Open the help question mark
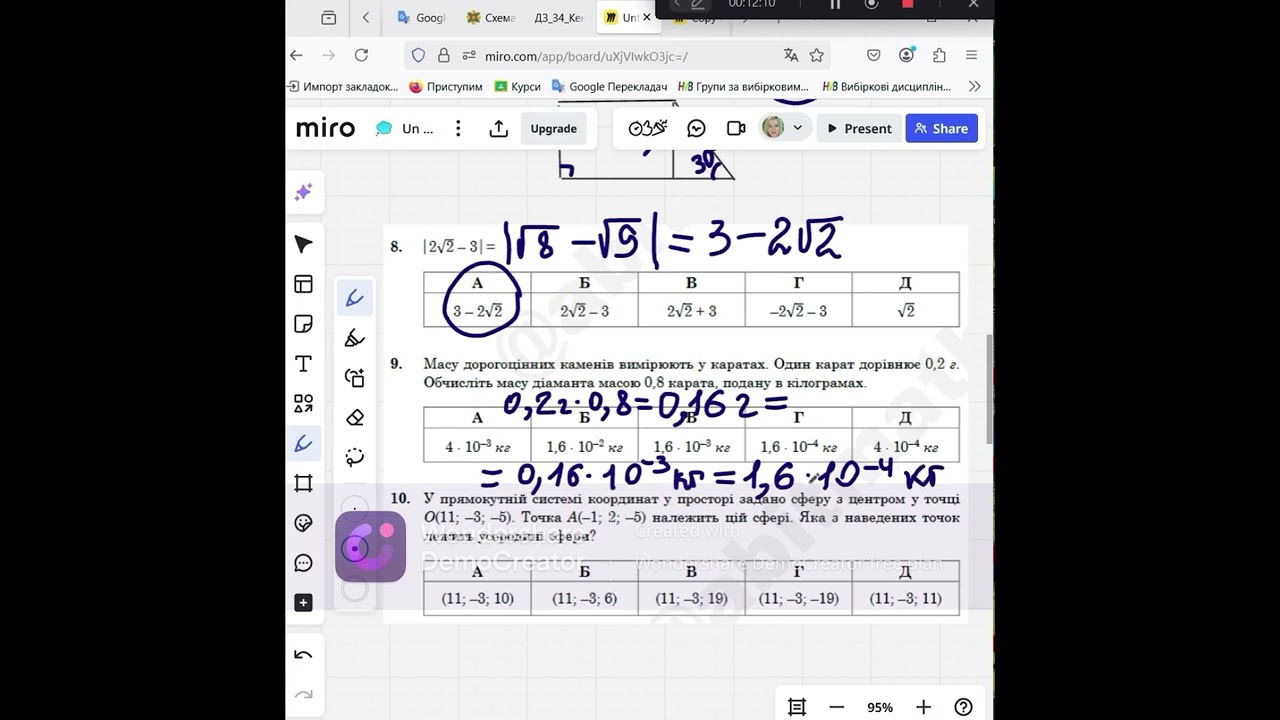This screenshot has width=1280, height=720. [x=963, y=707]
